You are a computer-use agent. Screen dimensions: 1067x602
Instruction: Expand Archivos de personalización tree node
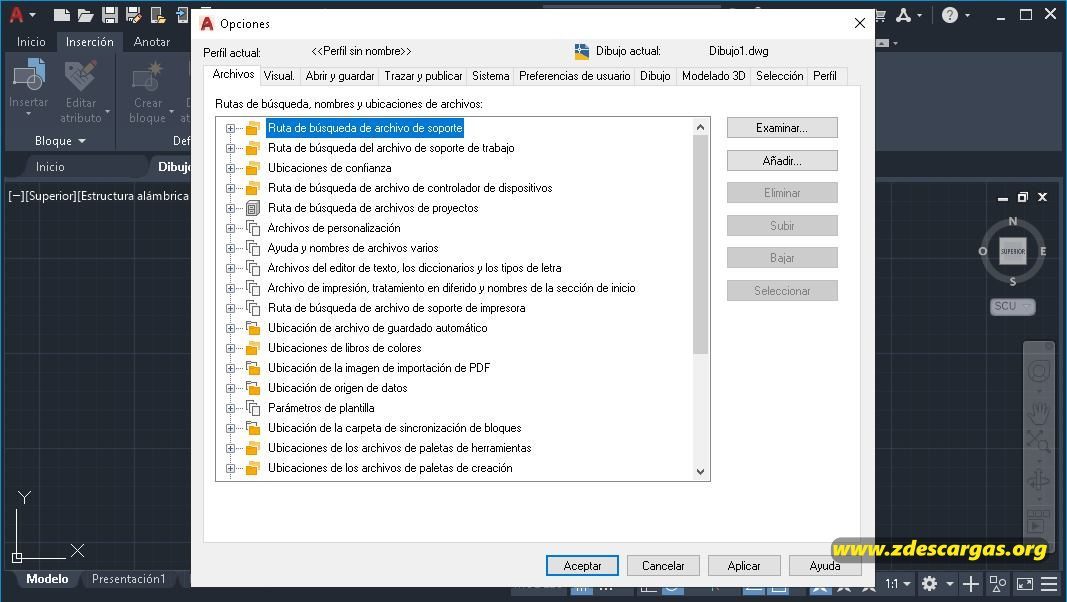pyautogui.click(x=230, y=229)
